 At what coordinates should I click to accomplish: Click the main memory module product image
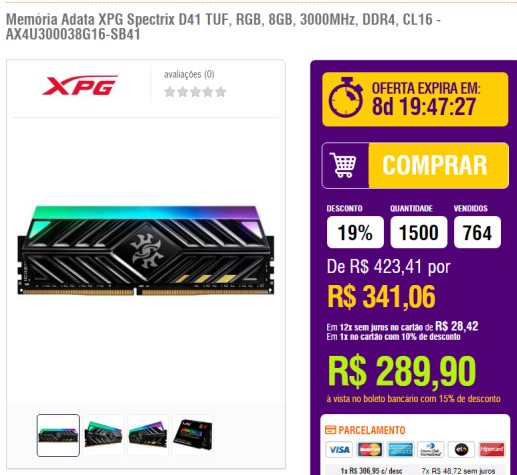click(x=146, y=251)
